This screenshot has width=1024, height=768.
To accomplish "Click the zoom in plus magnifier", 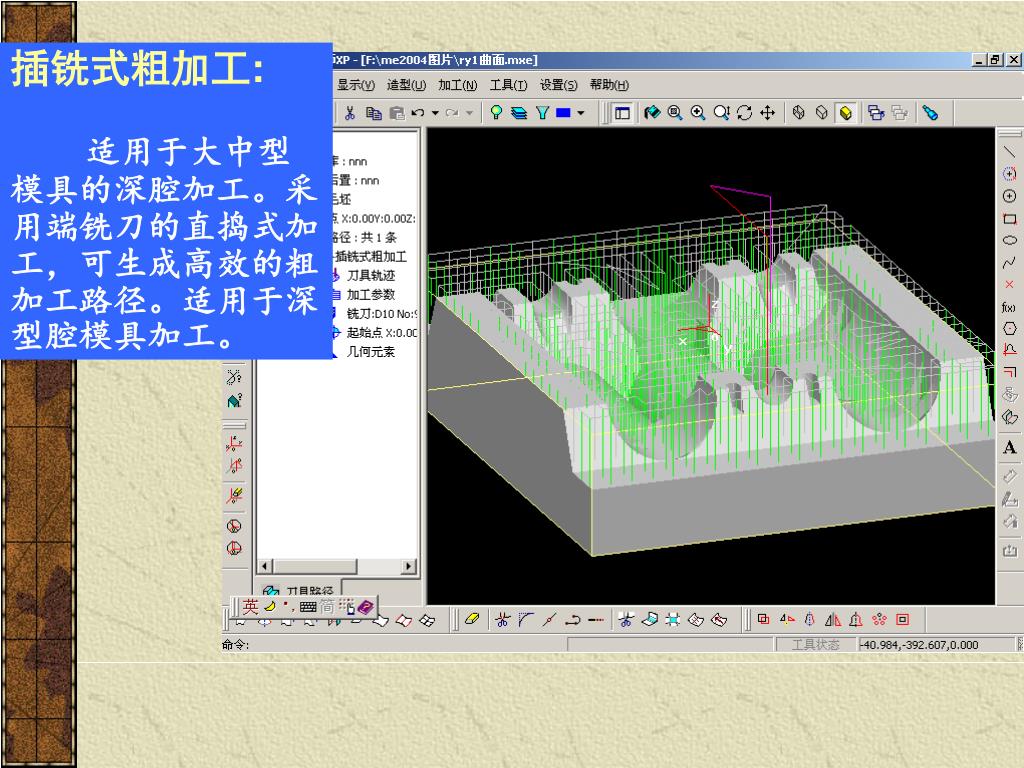I will pyautogui.click(x=698, y=113).
